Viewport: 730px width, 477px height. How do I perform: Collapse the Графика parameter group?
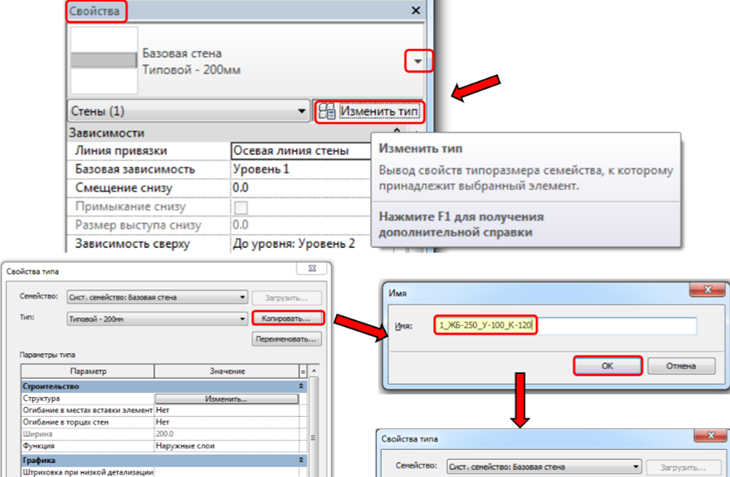click(x=301, y=460)
